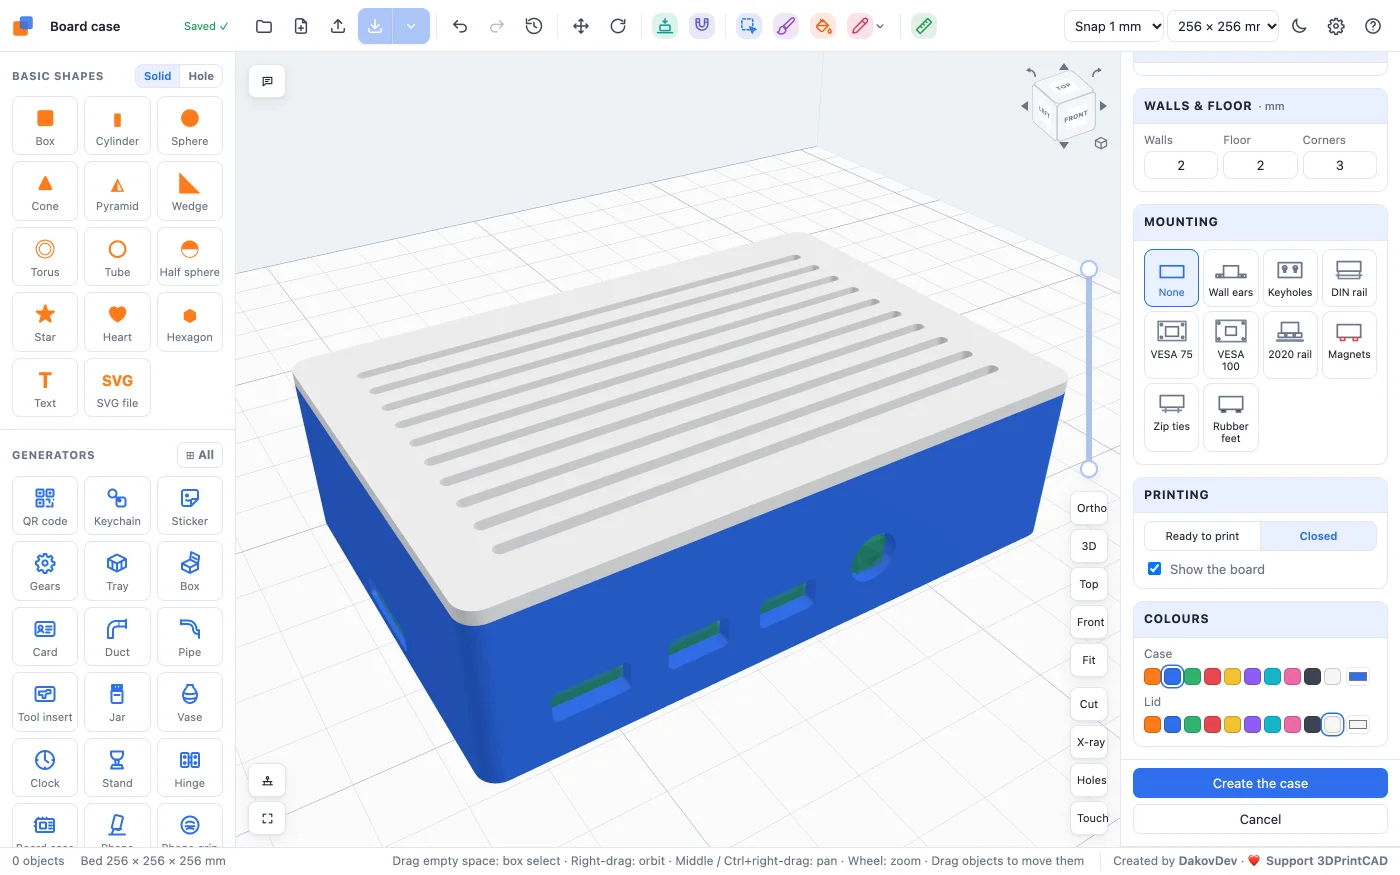Insert a Pyramid basic shape
The width and height of the screenshot is (1400, 875).
[117, 191]
